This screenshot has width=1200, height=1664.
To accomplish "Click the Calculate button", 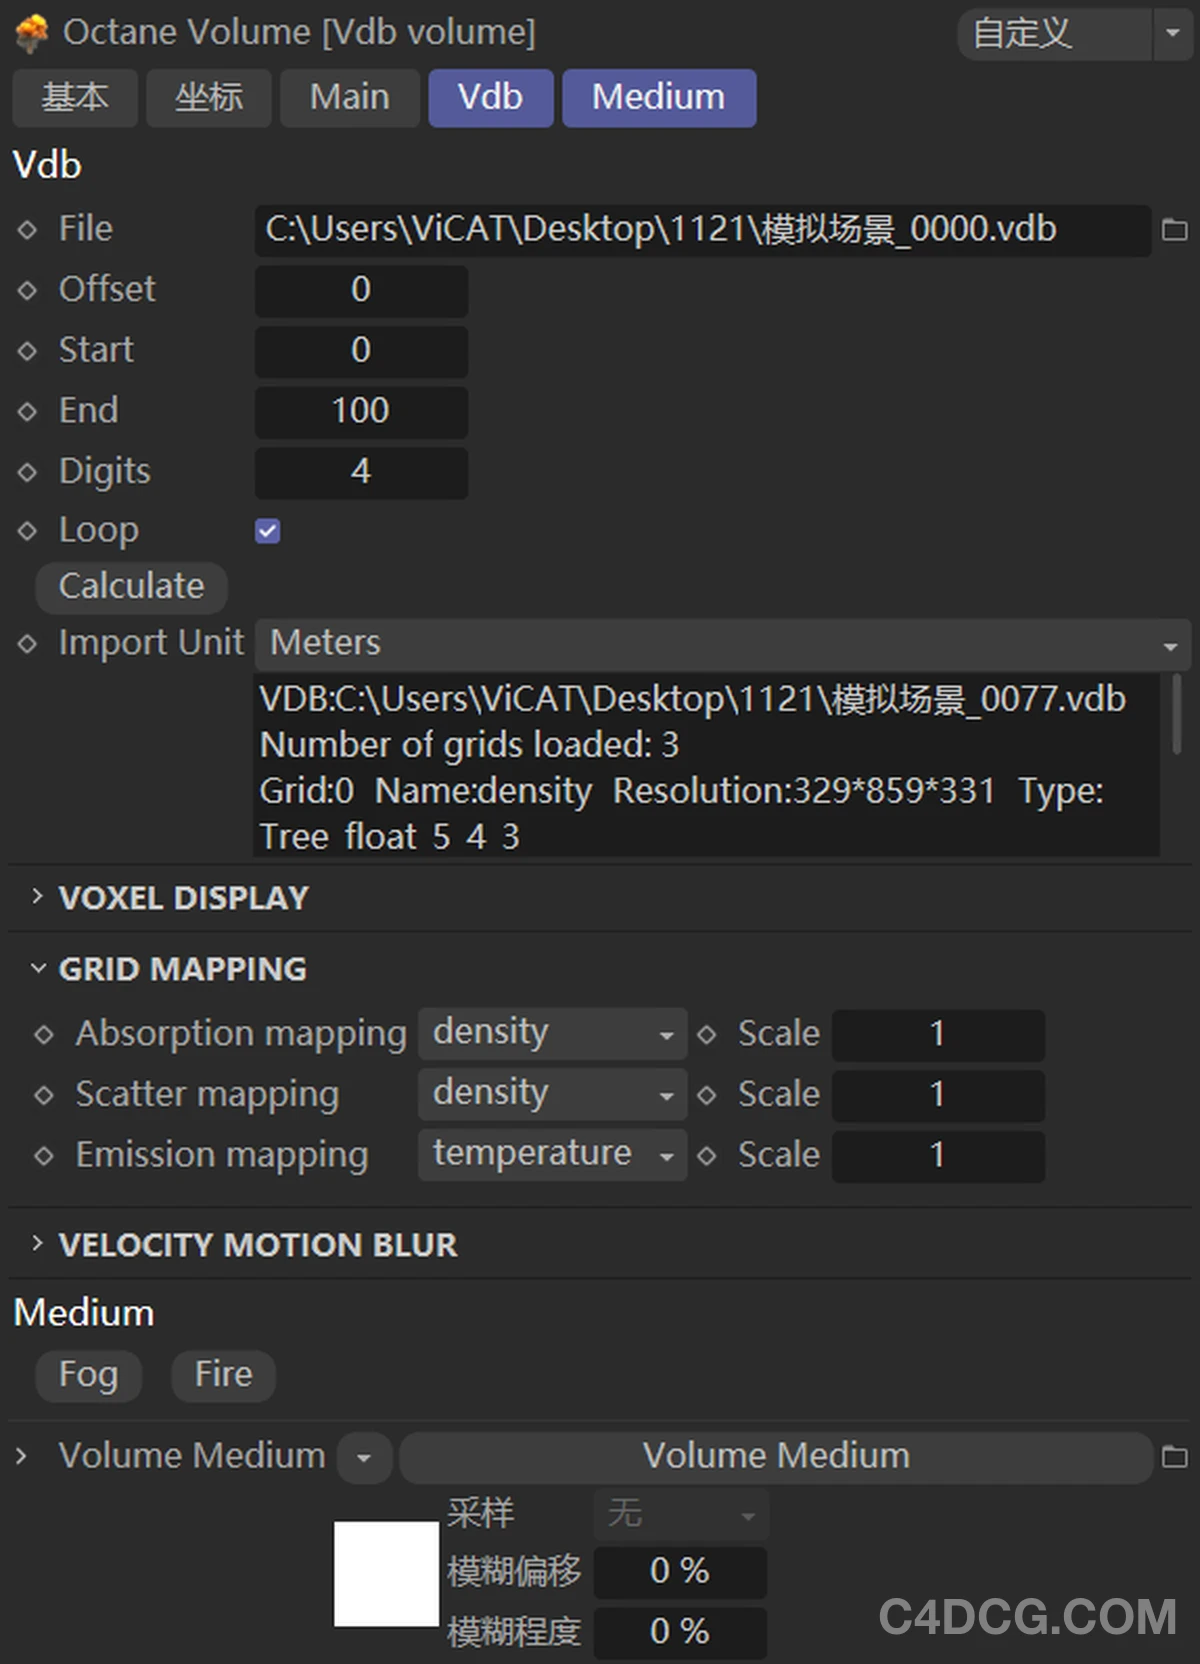I will coord(131,587).
